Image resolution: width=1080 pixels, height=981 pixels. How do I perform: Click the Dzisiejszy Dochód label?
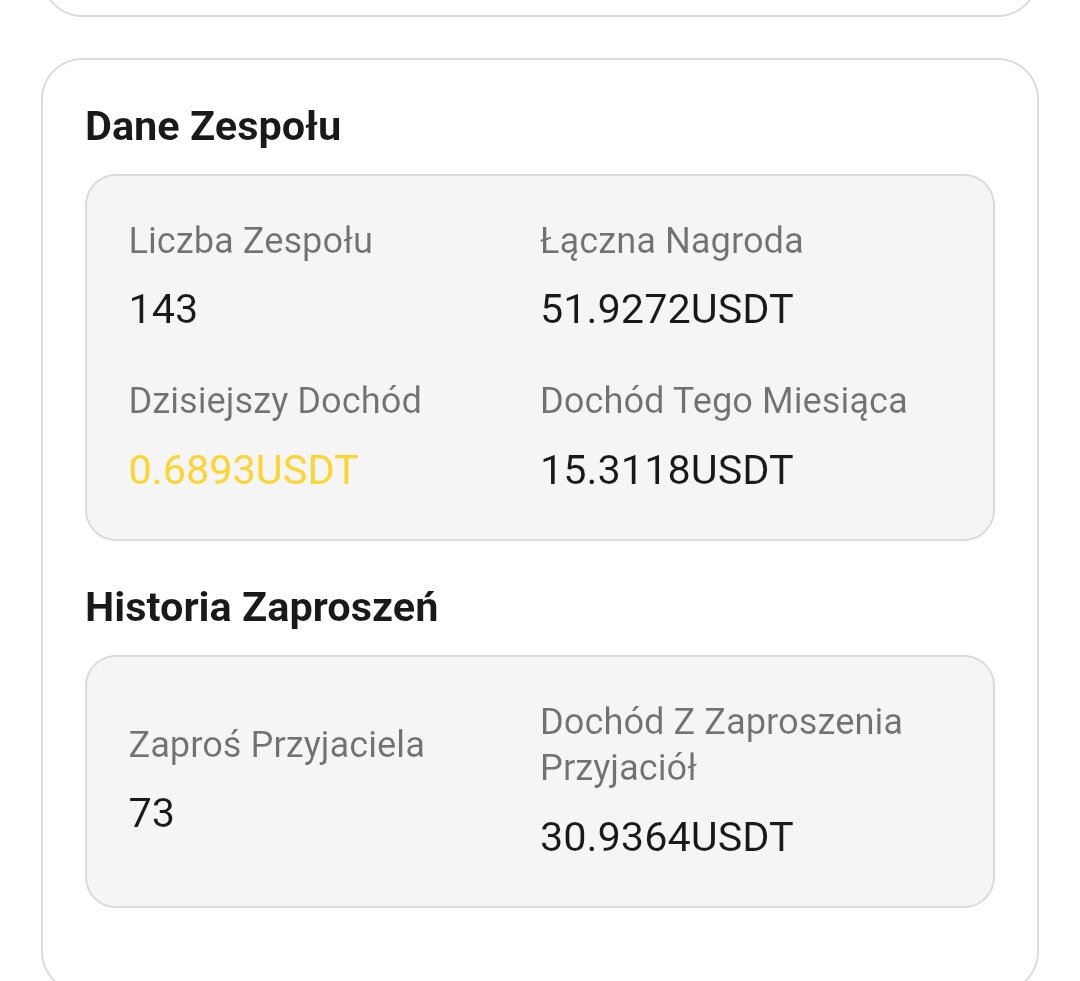(x=275, y=401)
